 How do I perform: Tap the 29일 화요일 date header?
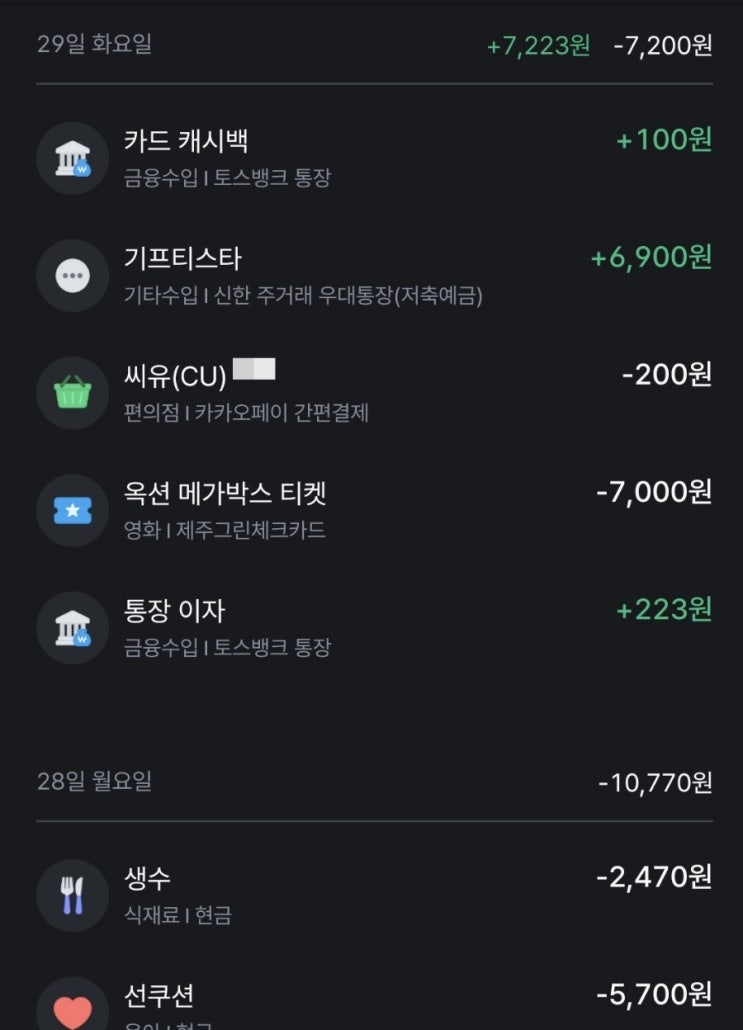click(94, 45)
